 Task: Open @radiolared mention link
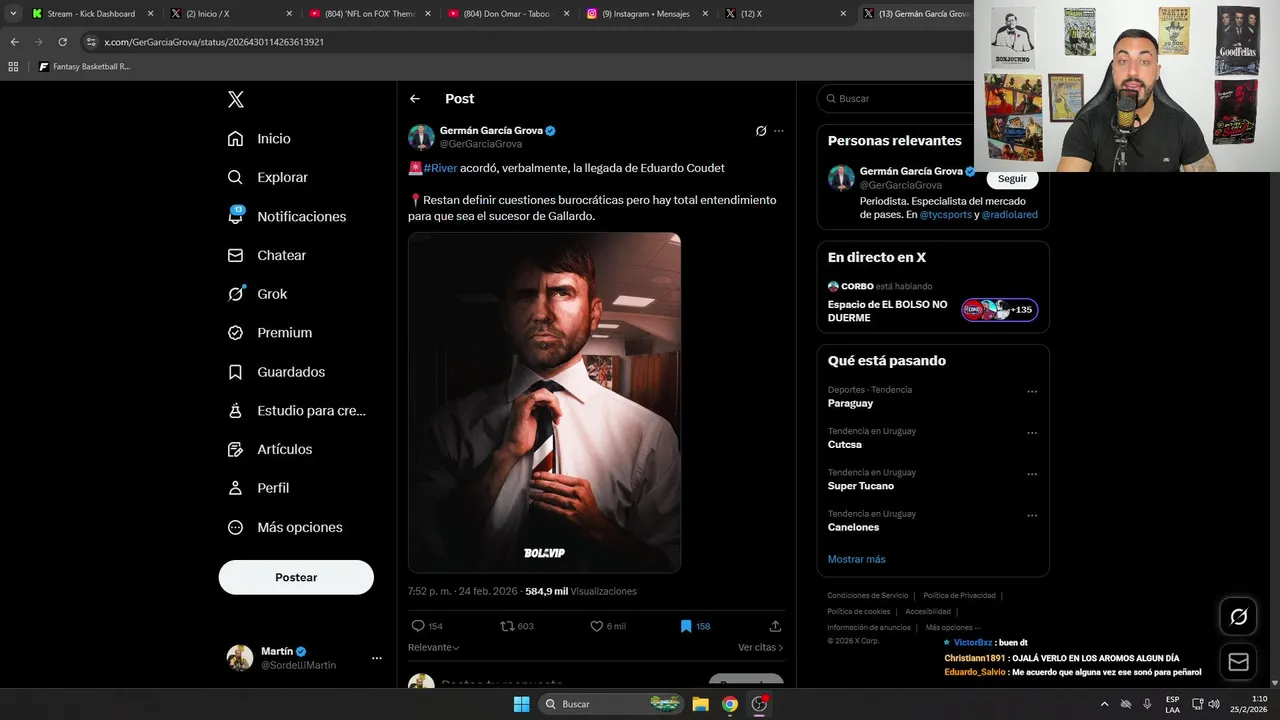click(x=1009, y=214)
